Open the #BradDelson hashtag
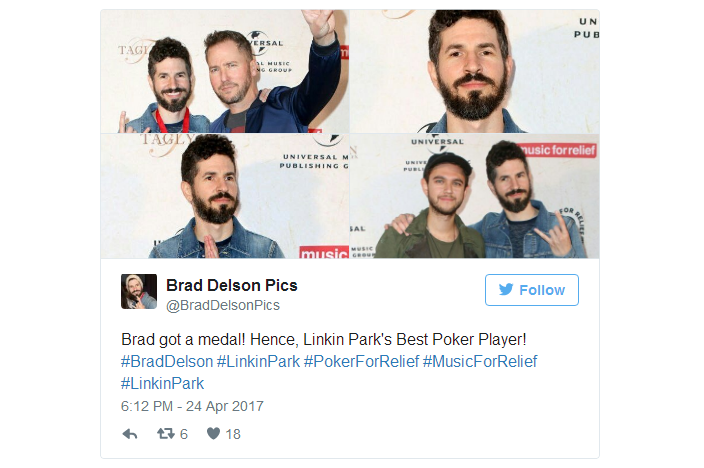This screenshot has height=468, width=704. click(167, 362)
